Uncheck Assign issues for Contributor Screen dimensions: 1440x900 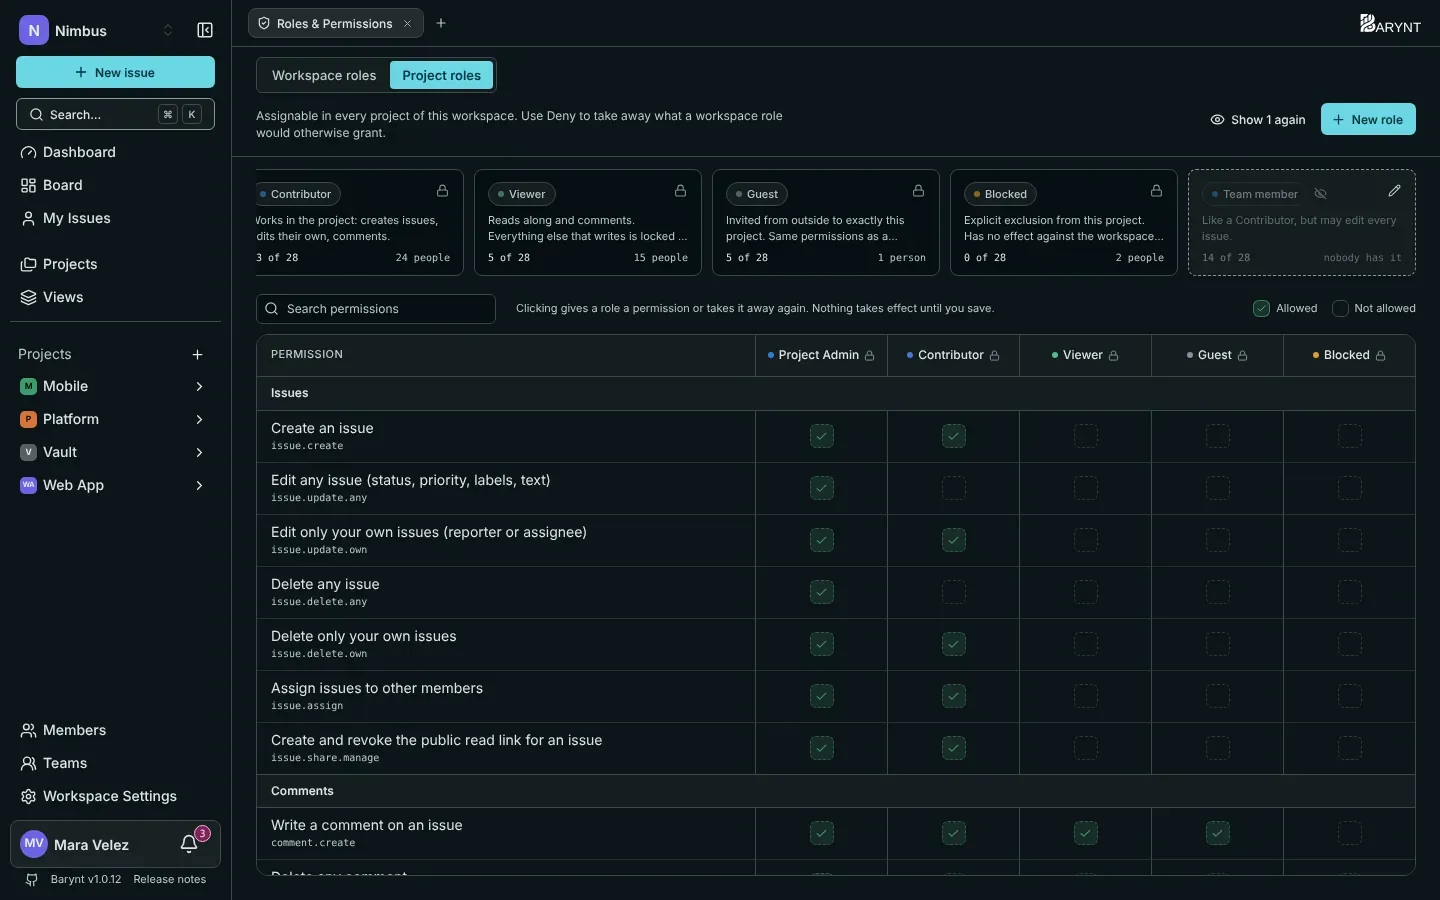[x=954, y=696]
